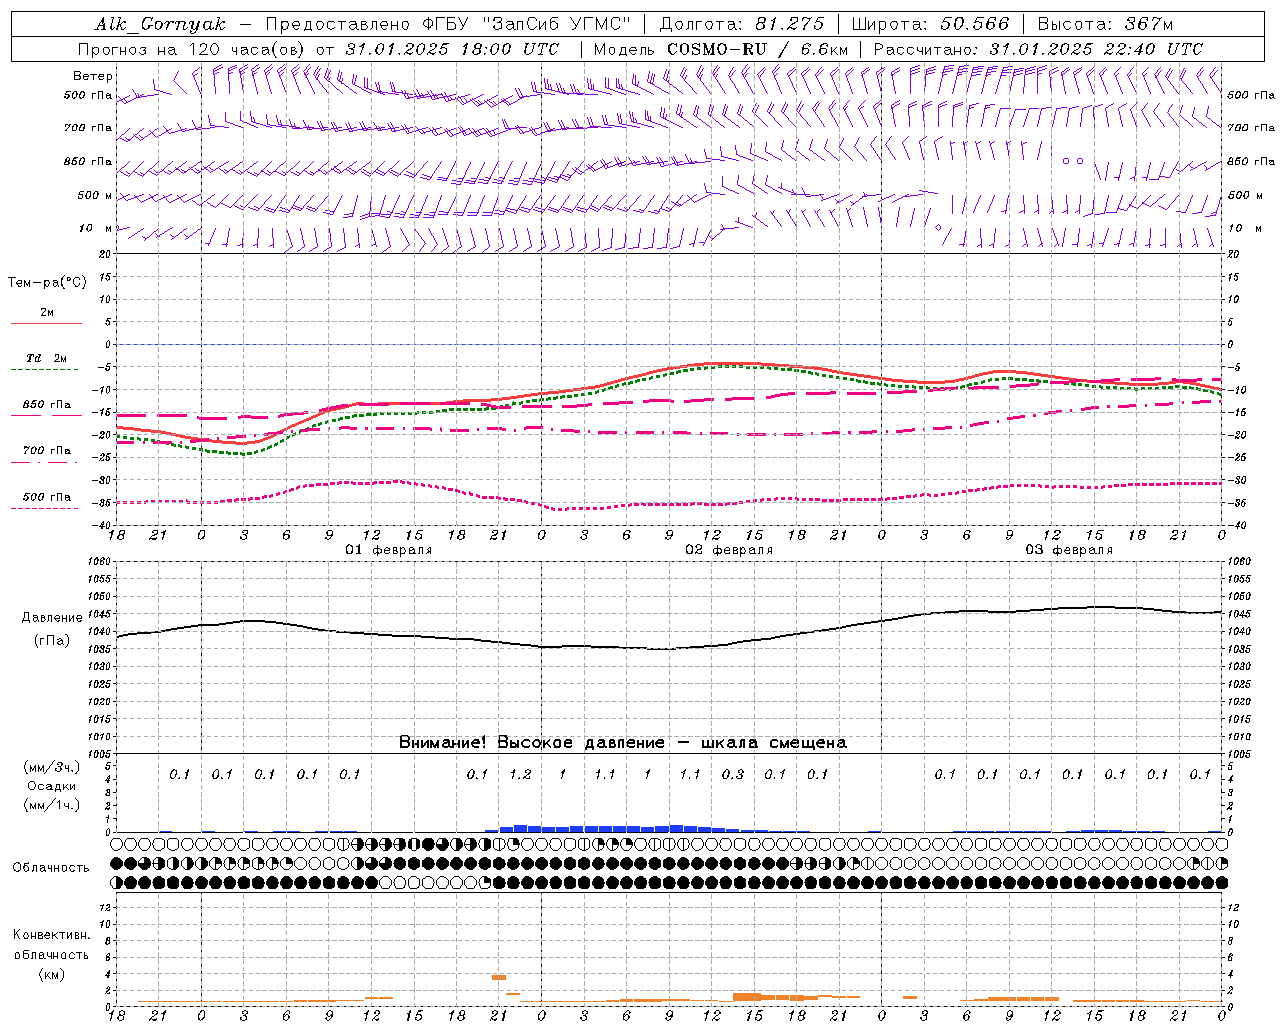Click the 'Внимание! Высокое давление — шкала смещена' warning
Image resolution: width=1280 pixels, height=1024 pixels.
click(x=623, y=742)
